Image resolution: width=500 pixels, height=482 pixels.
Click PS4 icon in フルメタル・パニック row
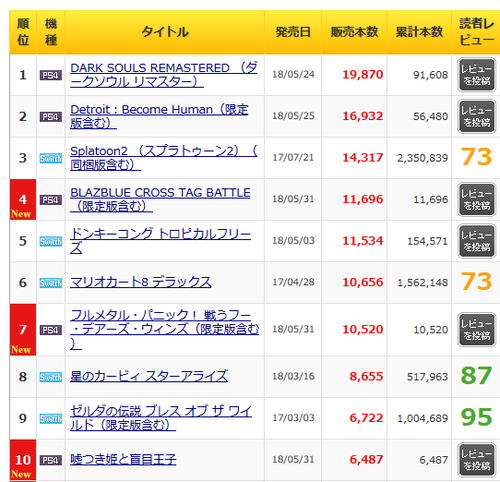point(51,330)
